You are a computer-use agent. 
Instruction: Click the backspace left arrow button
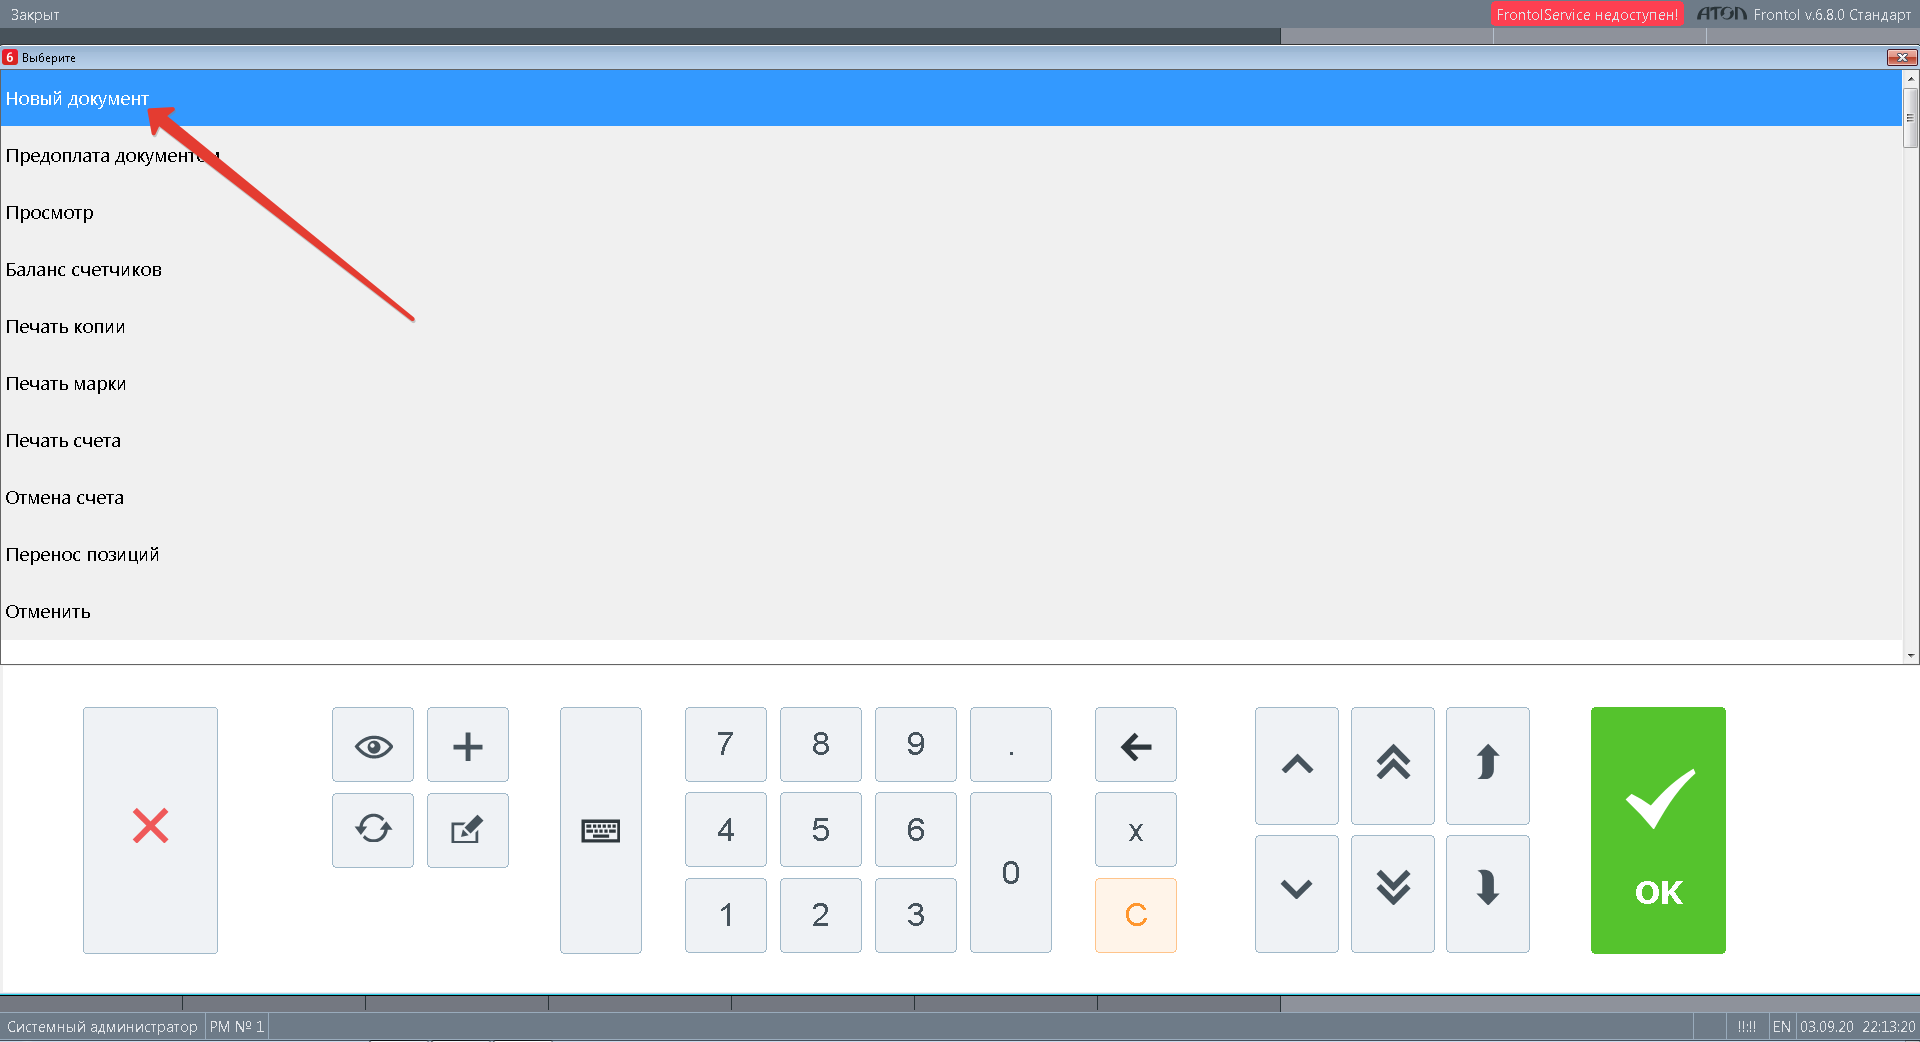(x=1136, y=745)
